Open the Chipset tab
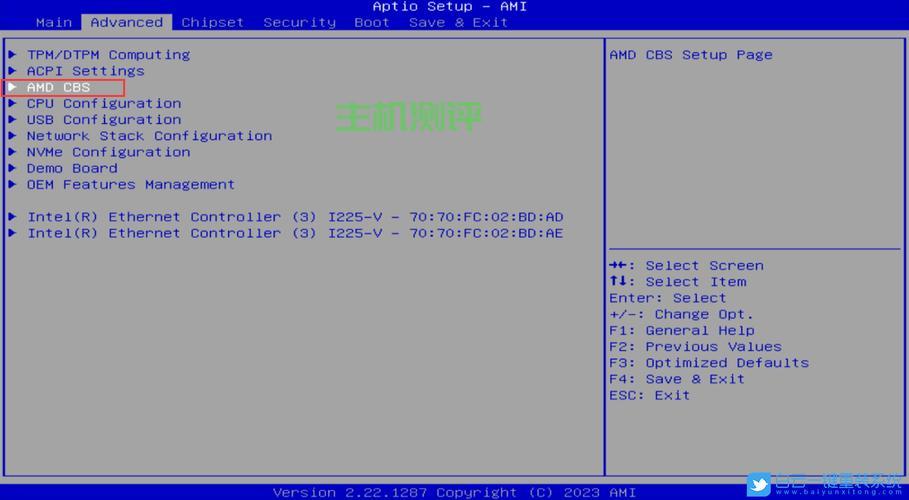Viewport: 909px width, 500px height. pos(212,22)
